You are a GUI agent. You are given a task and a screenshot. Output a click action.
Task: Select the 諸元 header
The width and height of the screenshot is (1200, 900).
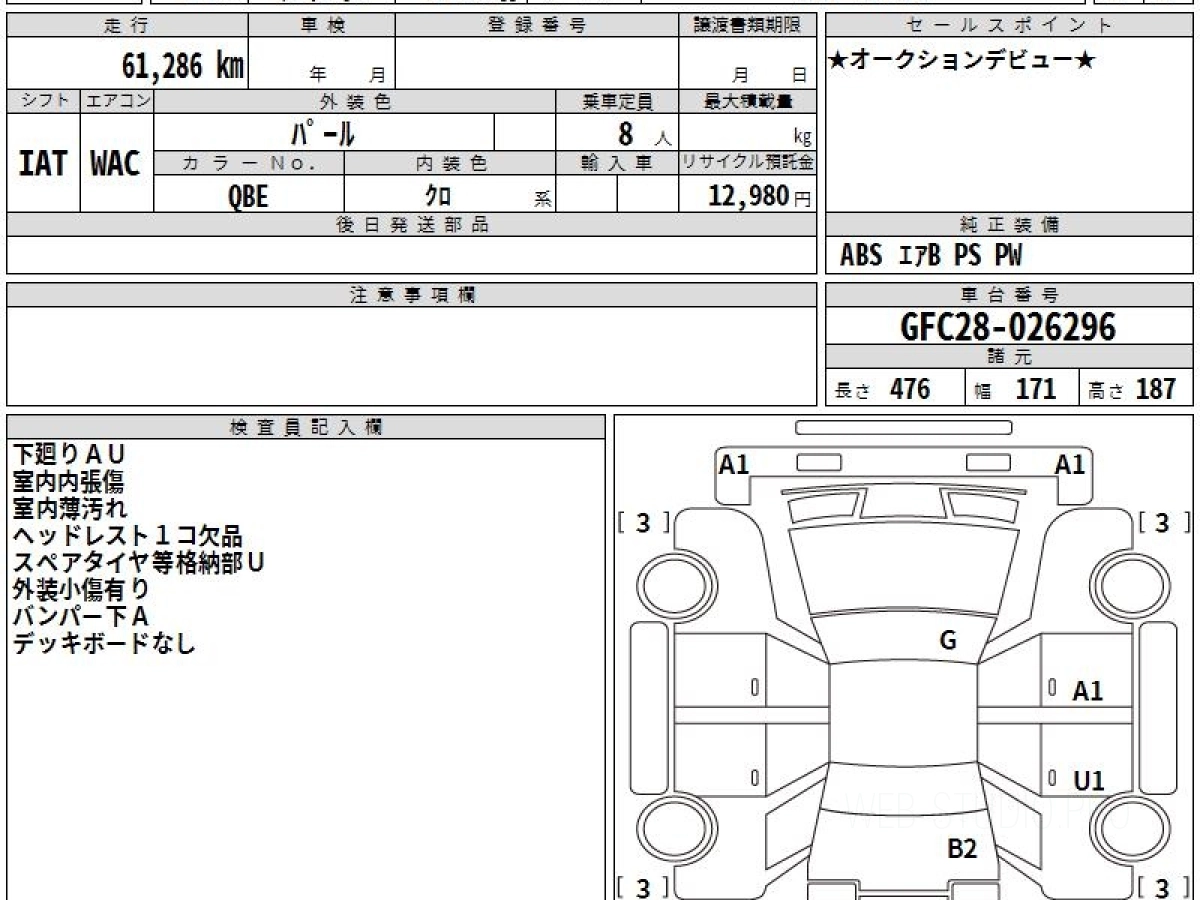1010,357
